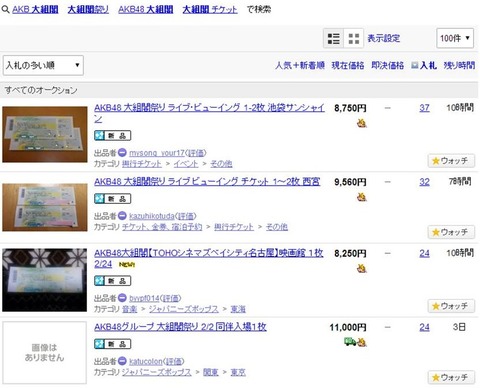View seller bvypf014 profile
Viewport: 480px width, 388px height.
point(144,298)
